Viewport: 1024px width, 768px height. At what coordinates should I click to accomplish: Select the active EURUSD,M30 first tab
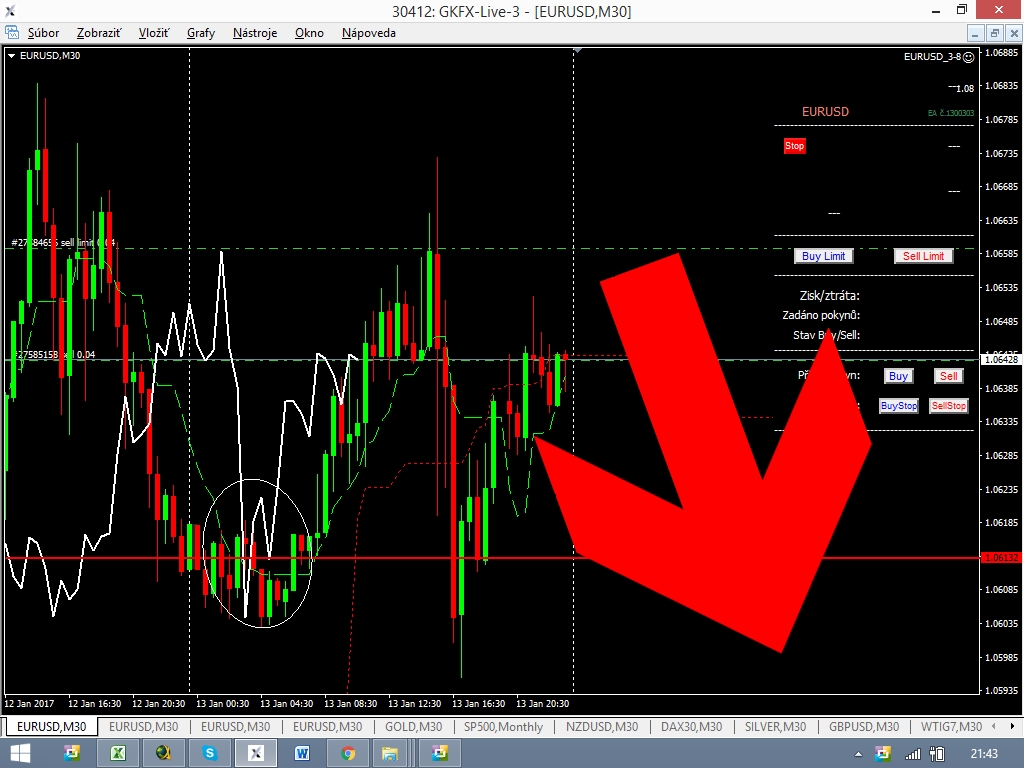pos(51,726)
